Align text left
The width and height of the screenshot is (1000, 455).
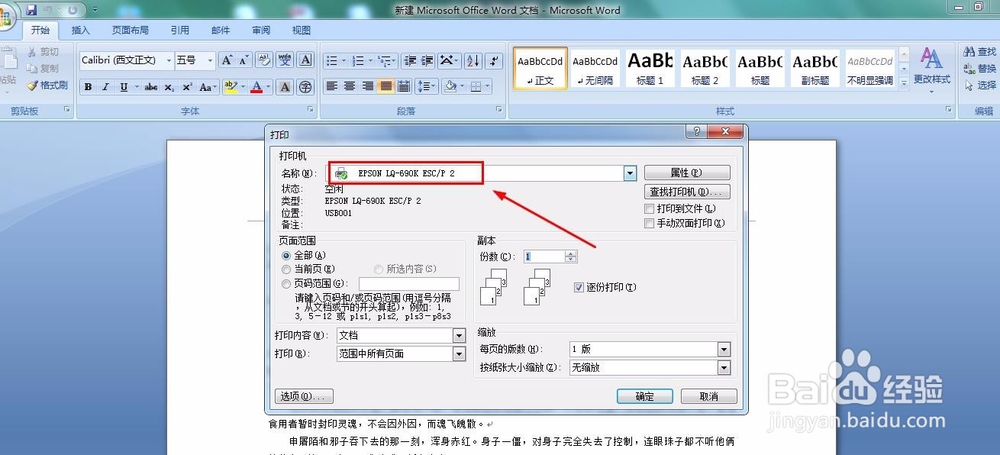pyautogui.click(x=332, y=86)
